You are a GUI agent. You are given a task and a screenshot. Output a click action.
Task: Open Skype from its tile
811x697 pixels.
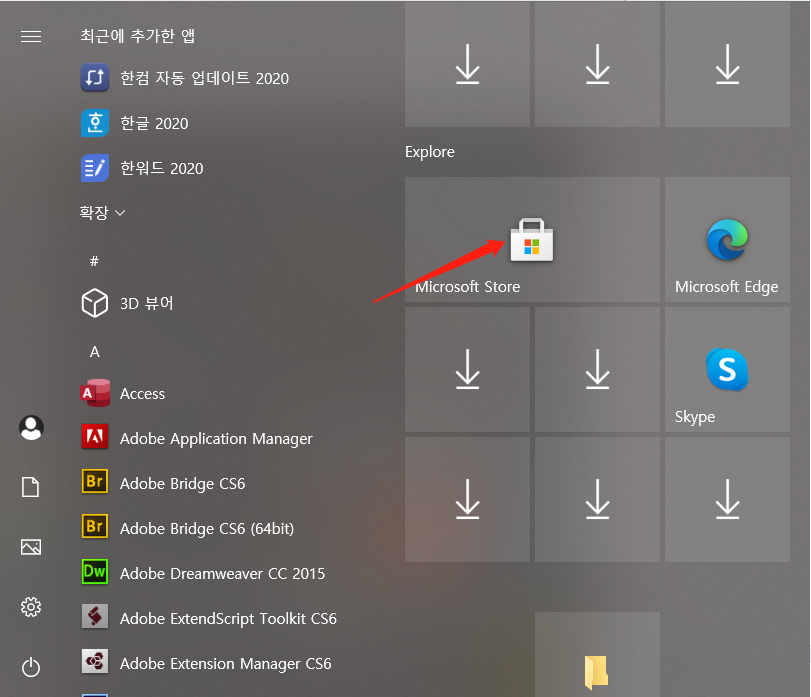pos(727,370)
